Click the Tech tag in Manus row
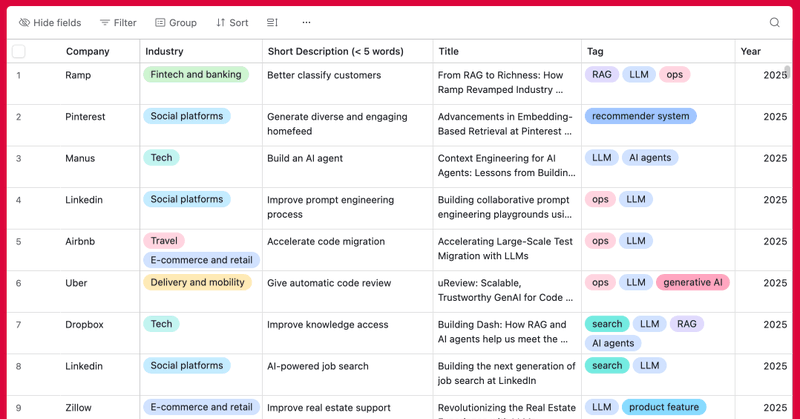800x419 pixels. tap(161, 158)
